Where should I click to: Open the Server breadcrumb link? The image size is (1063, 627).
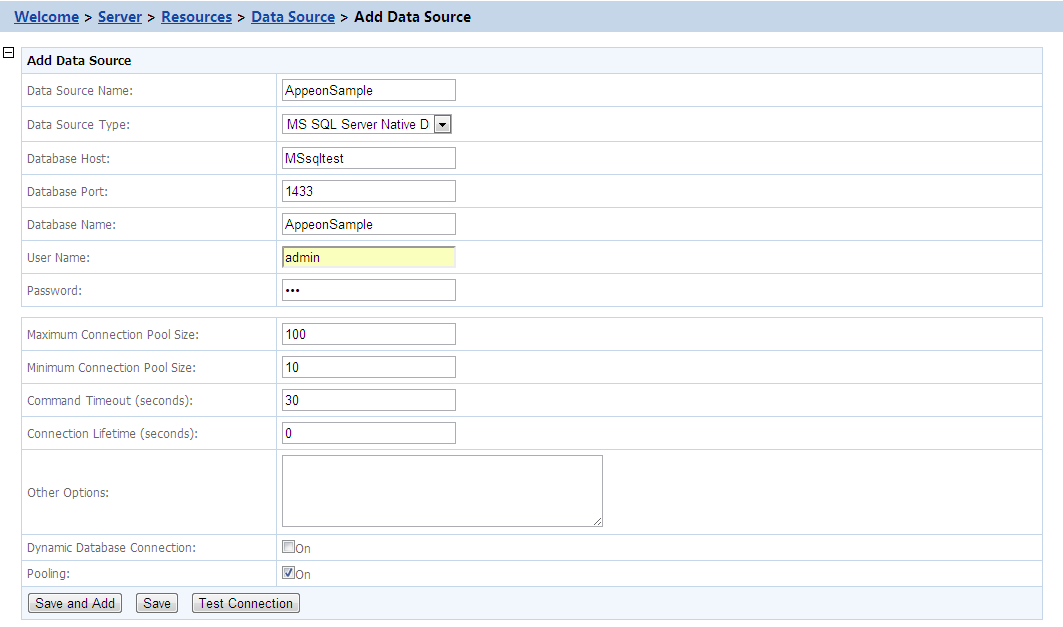120,17
